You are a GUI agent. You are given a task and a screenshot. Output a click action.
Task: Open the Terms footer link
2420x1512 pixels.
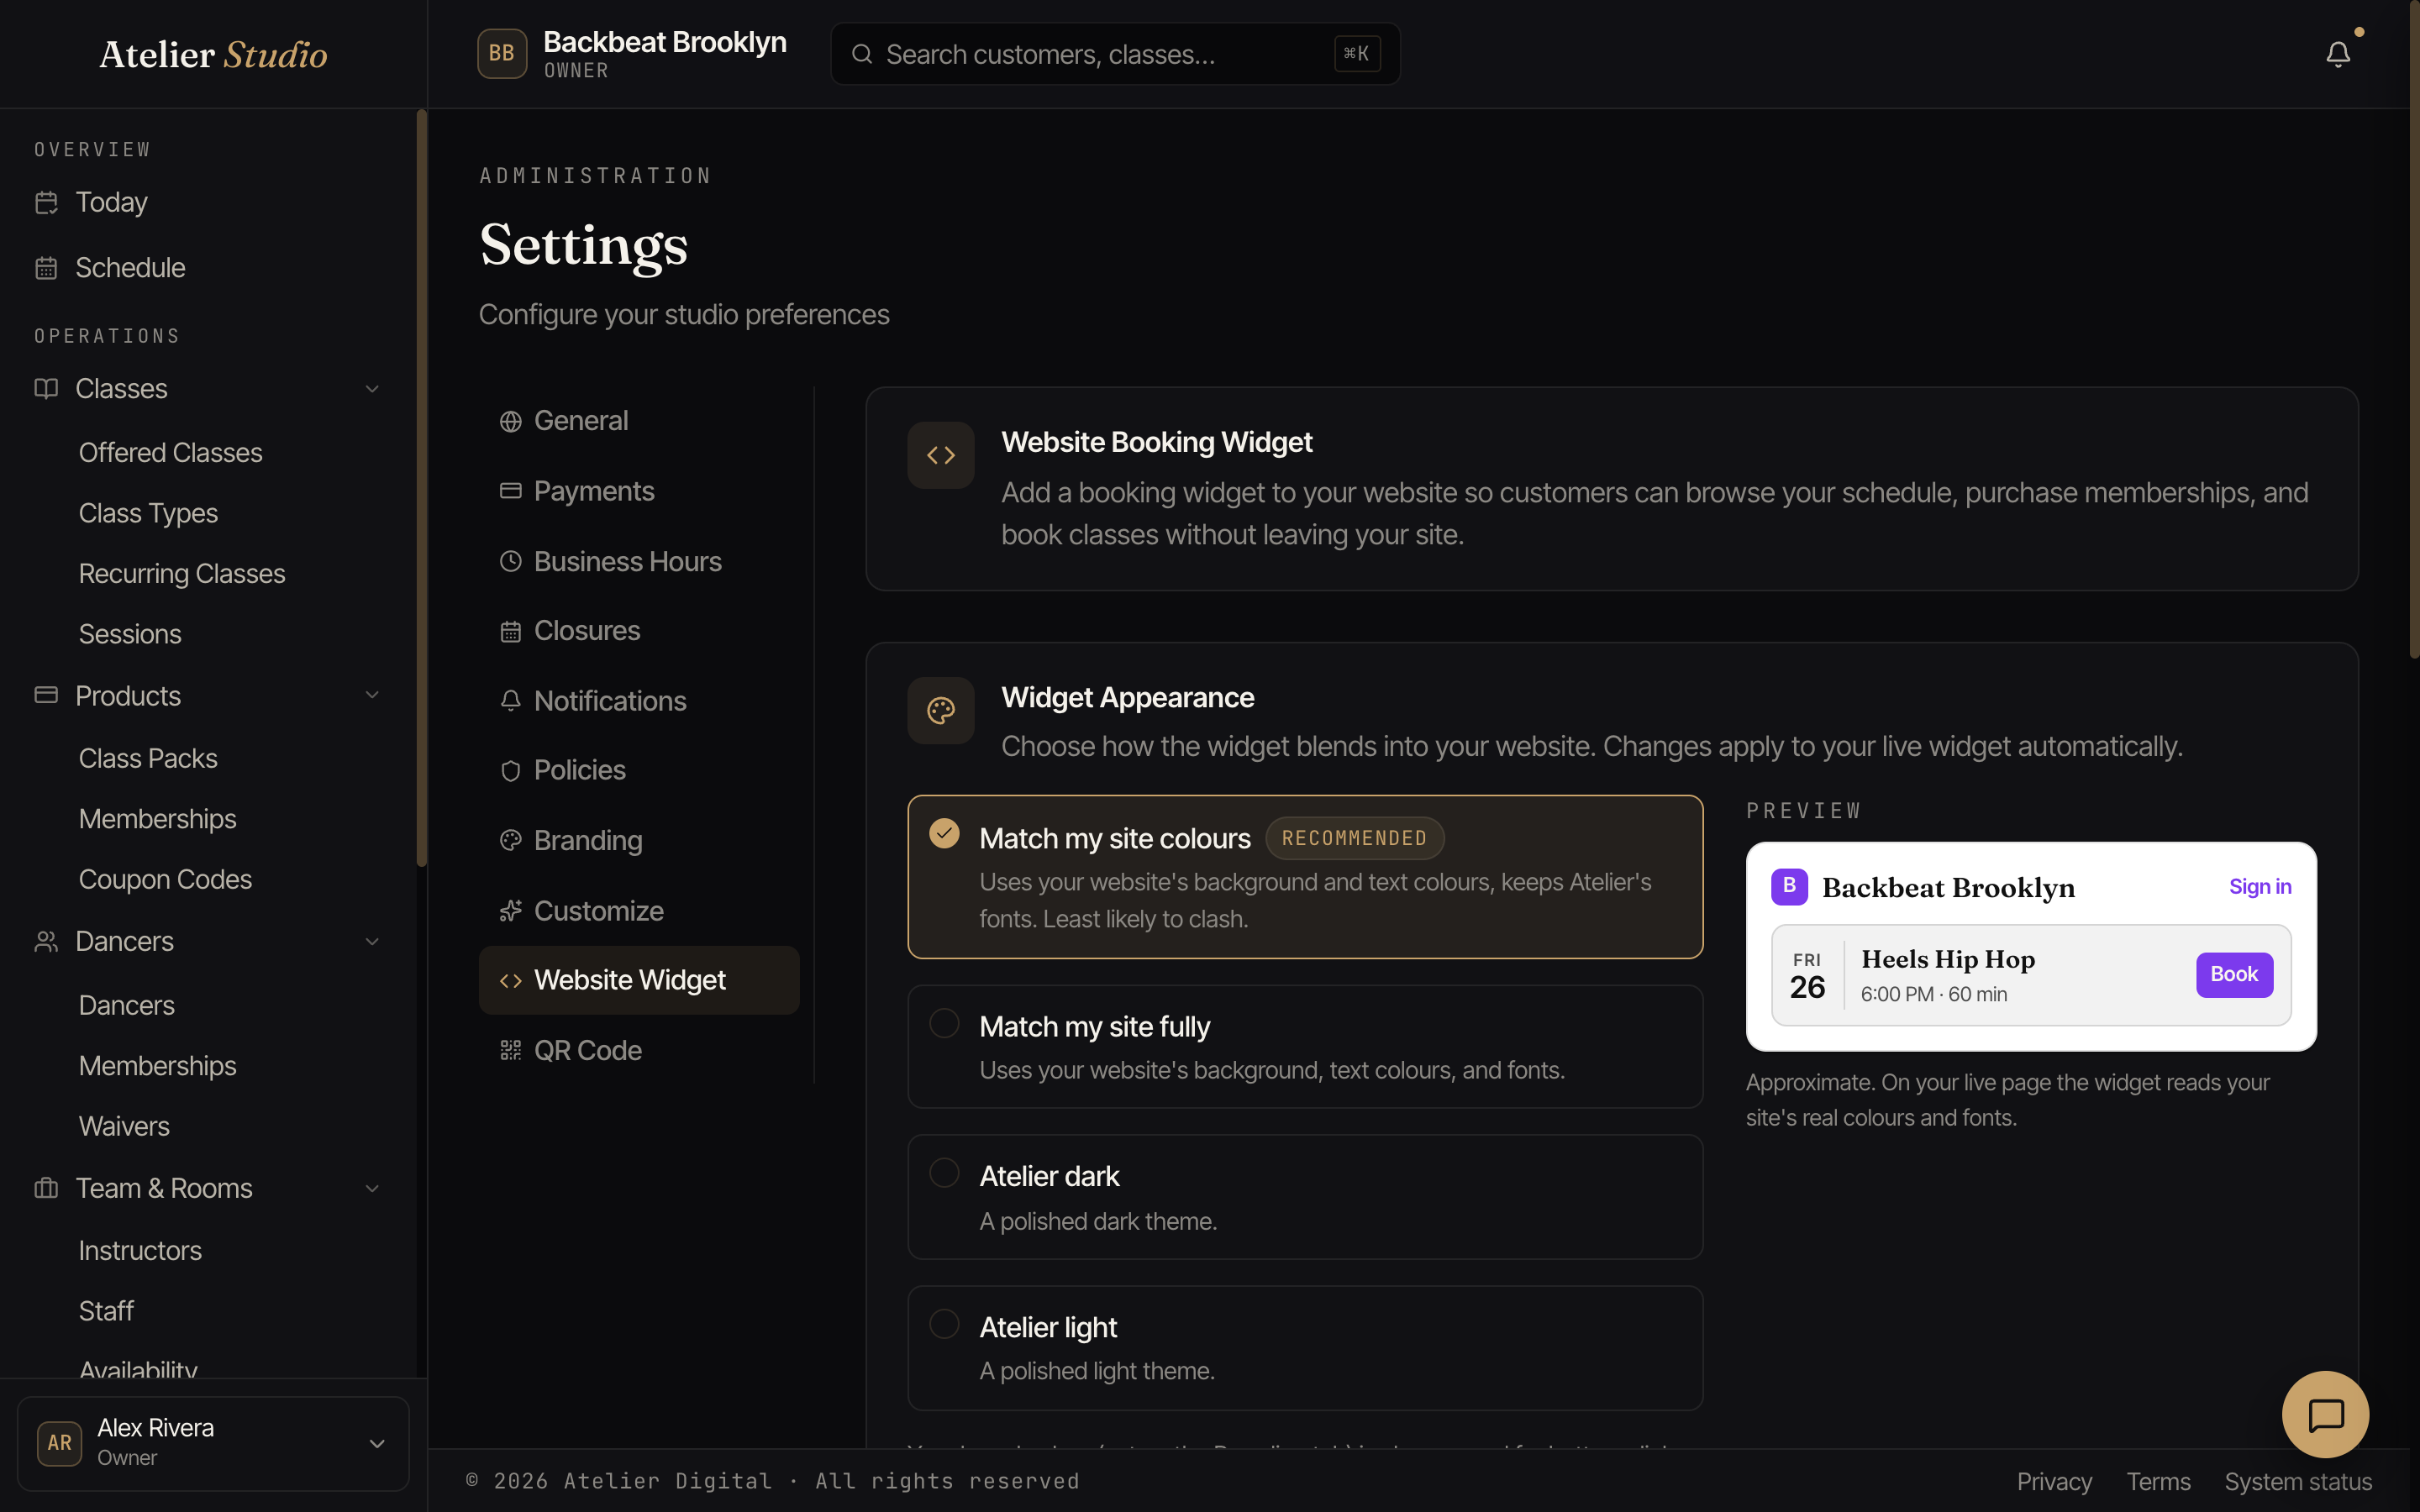(x=2158, y=1481)
